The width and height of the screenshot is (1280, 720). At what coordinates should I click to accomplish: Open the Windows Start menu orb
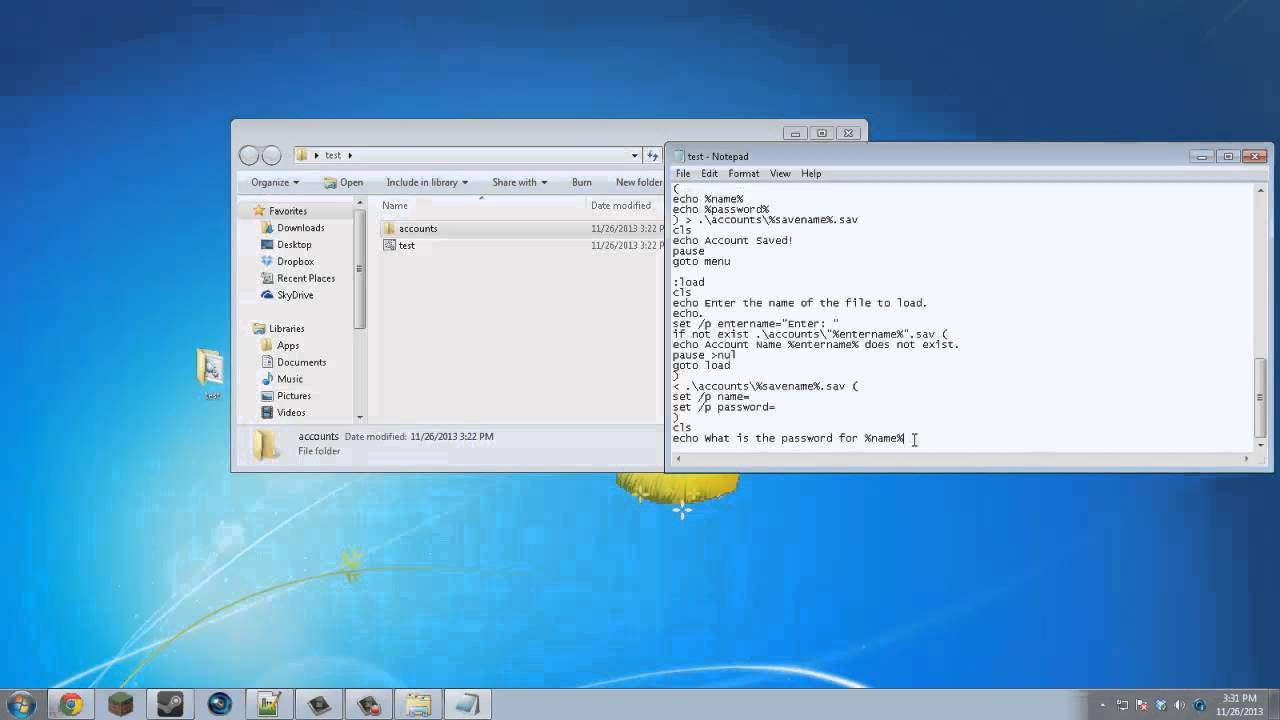click(x=20, y=703)
